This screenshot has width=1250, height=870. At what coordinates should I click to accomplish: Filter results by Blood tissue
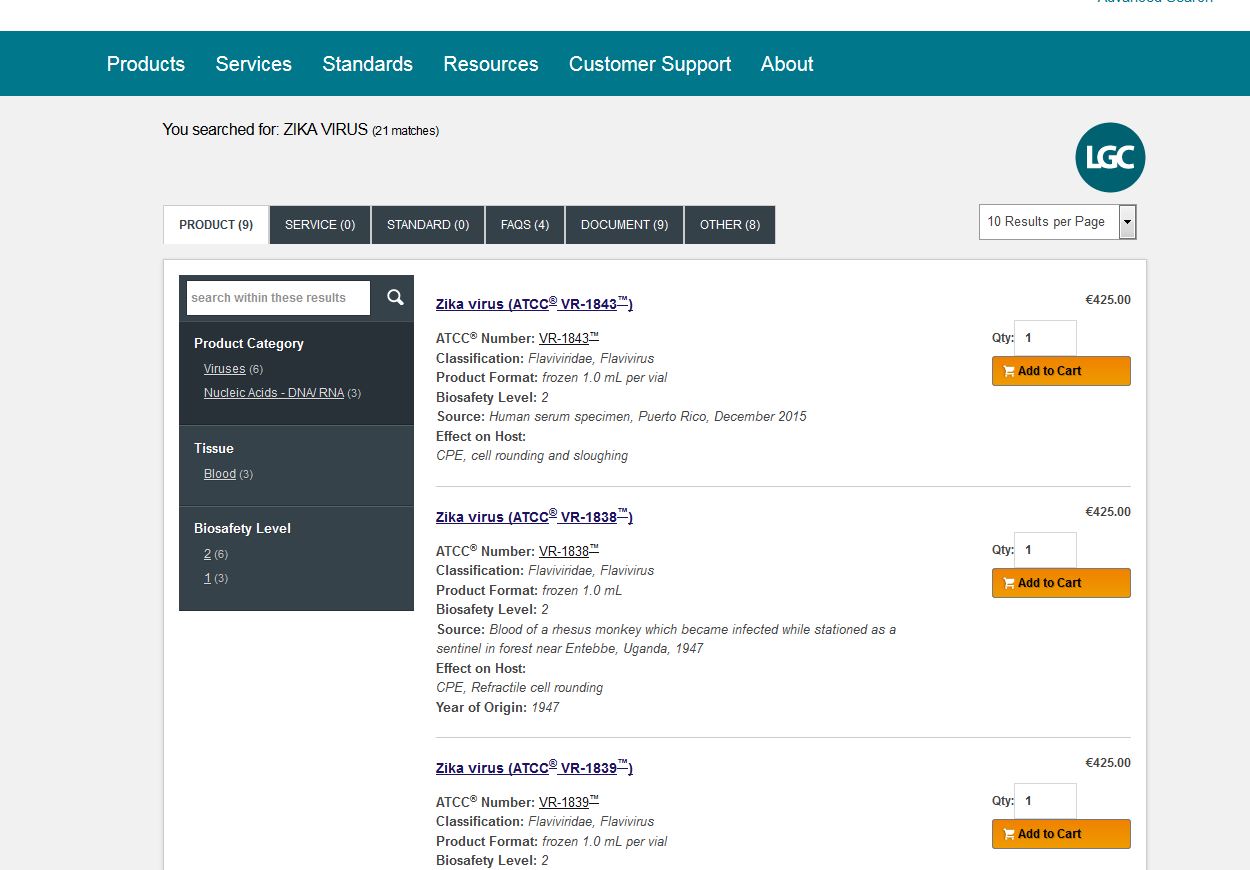coord(220,474)
